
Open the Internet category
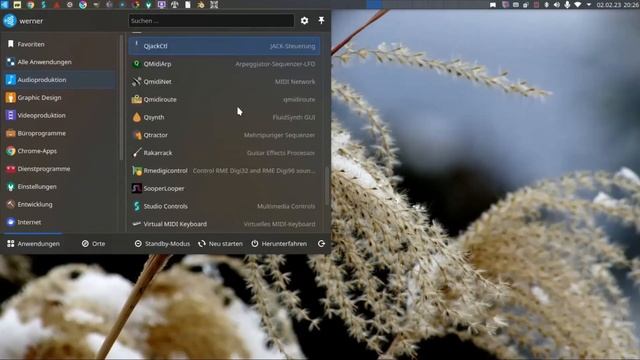60,222
